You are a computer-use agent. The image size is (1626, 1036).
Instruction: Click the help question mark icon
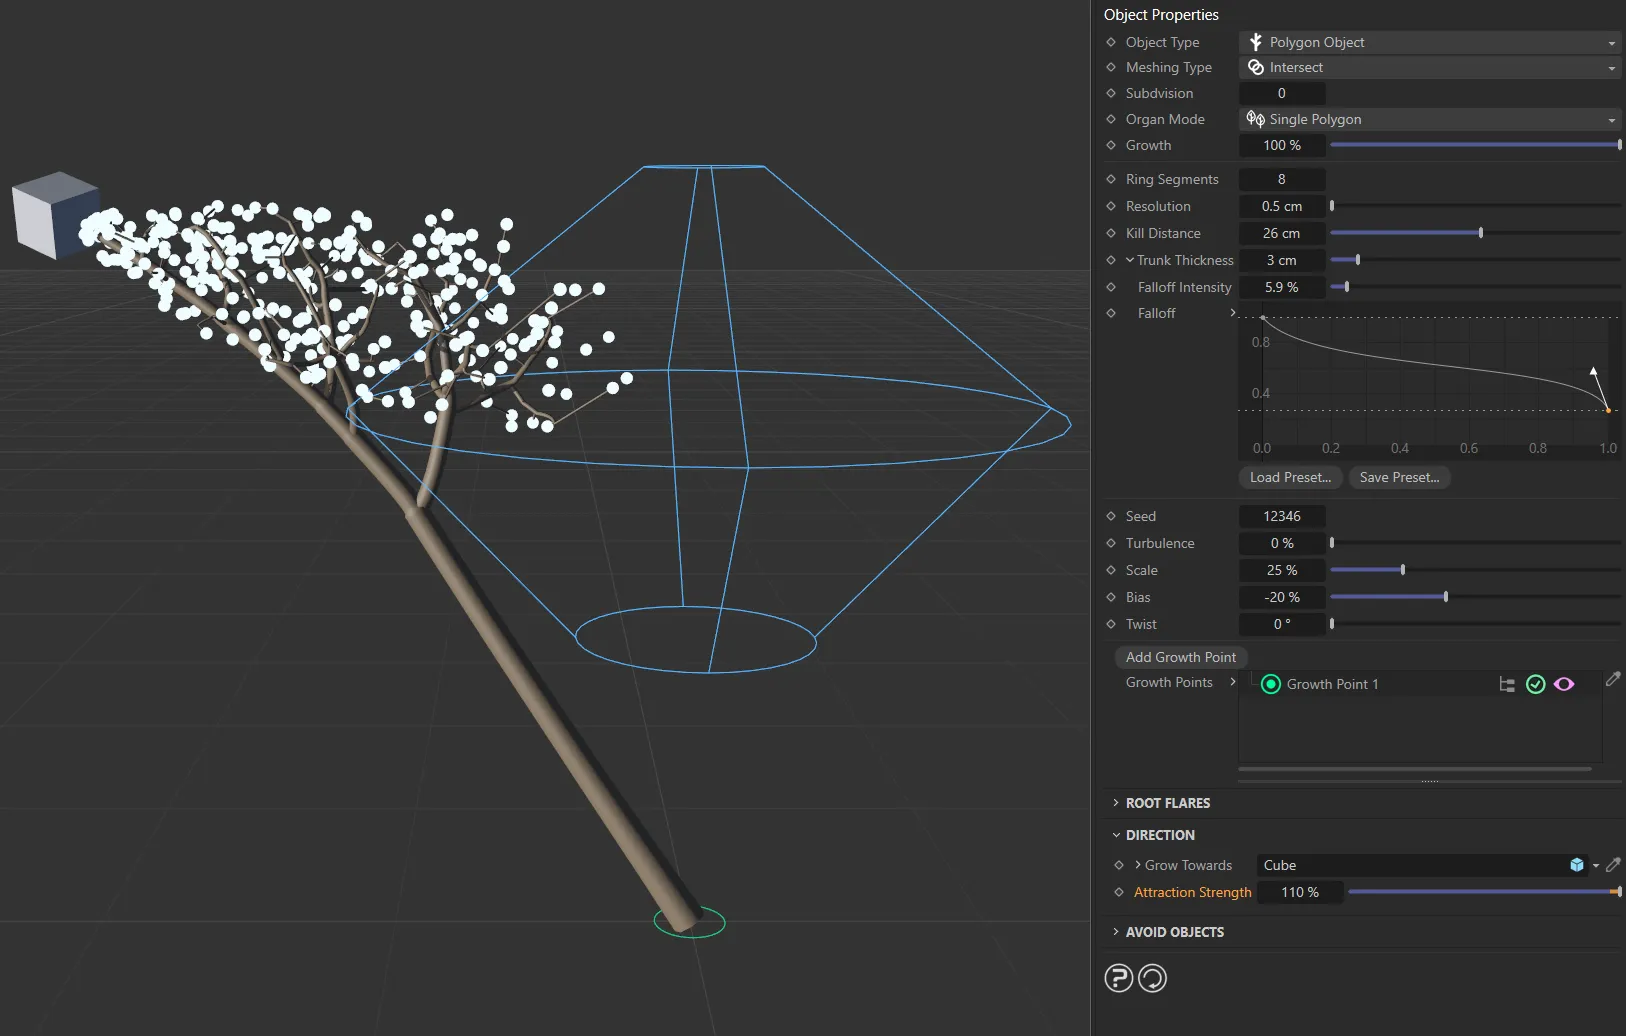[x=1118, y=978]
